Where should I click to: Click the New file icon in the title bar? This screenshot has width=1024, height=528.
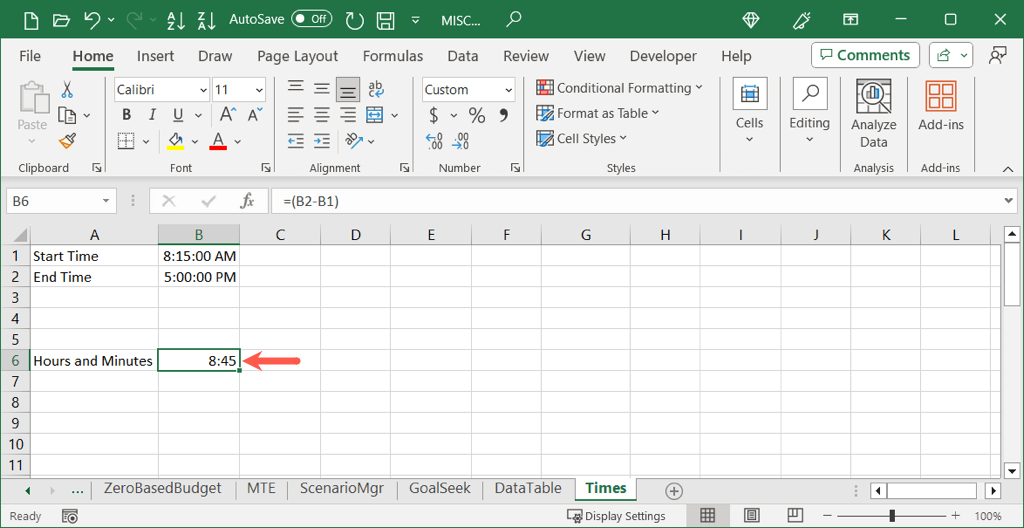[31, 20]
